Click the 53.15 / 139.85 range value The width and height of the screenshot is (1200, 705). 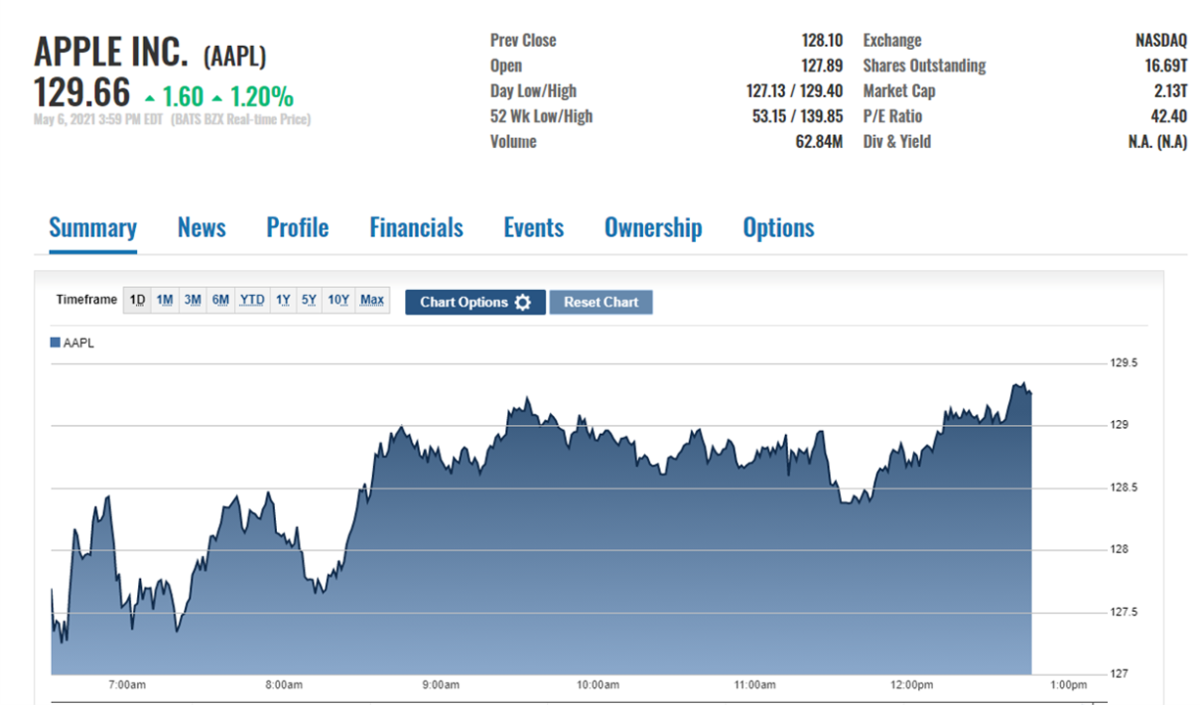pos(798,116)
